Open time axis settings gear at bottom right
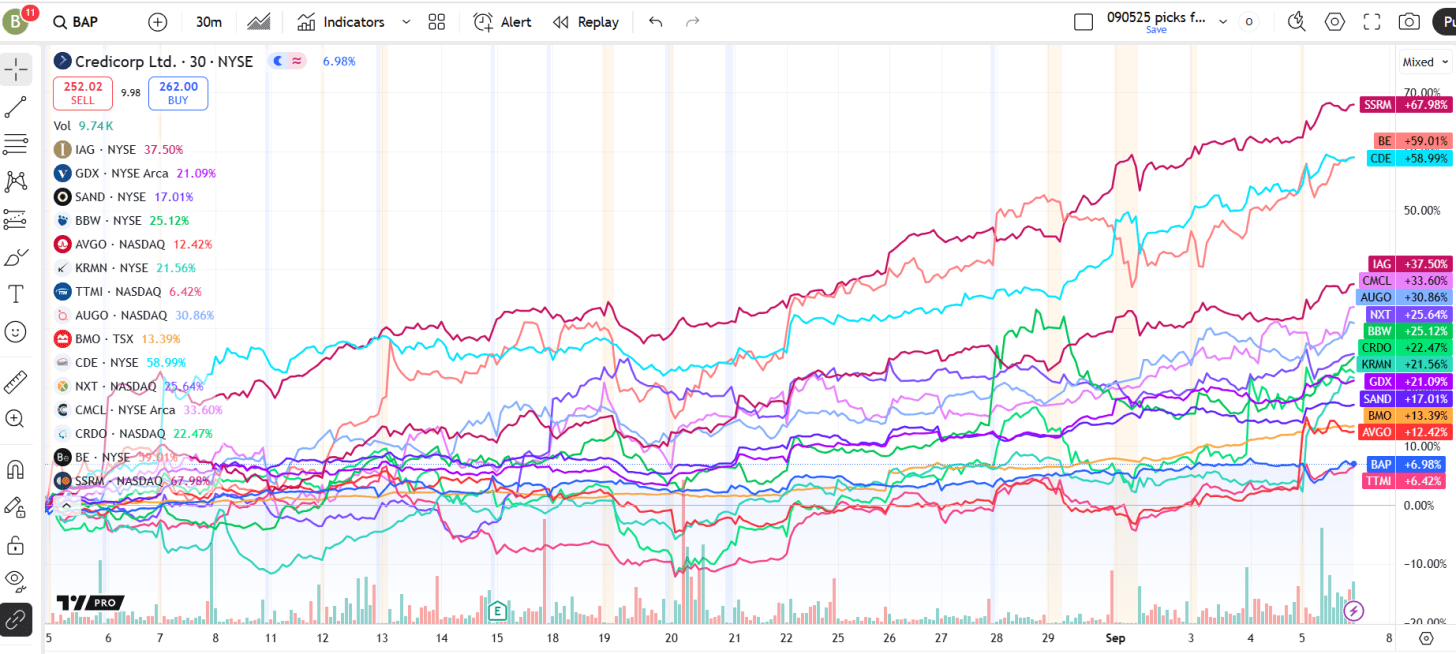This screenshot has width=1456, height=654. 1426,637
